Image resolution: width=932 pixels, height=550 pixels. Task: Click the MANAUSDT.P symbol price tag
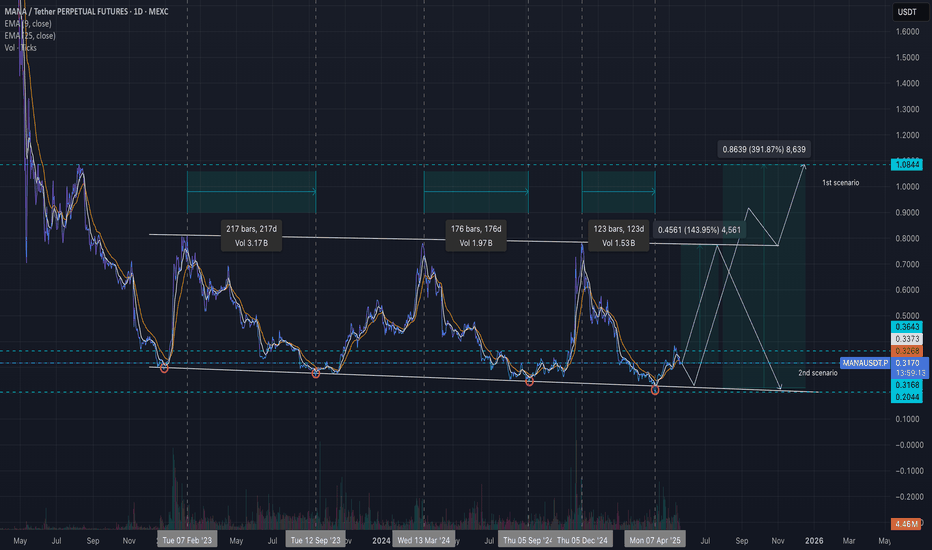pos(865,363)
